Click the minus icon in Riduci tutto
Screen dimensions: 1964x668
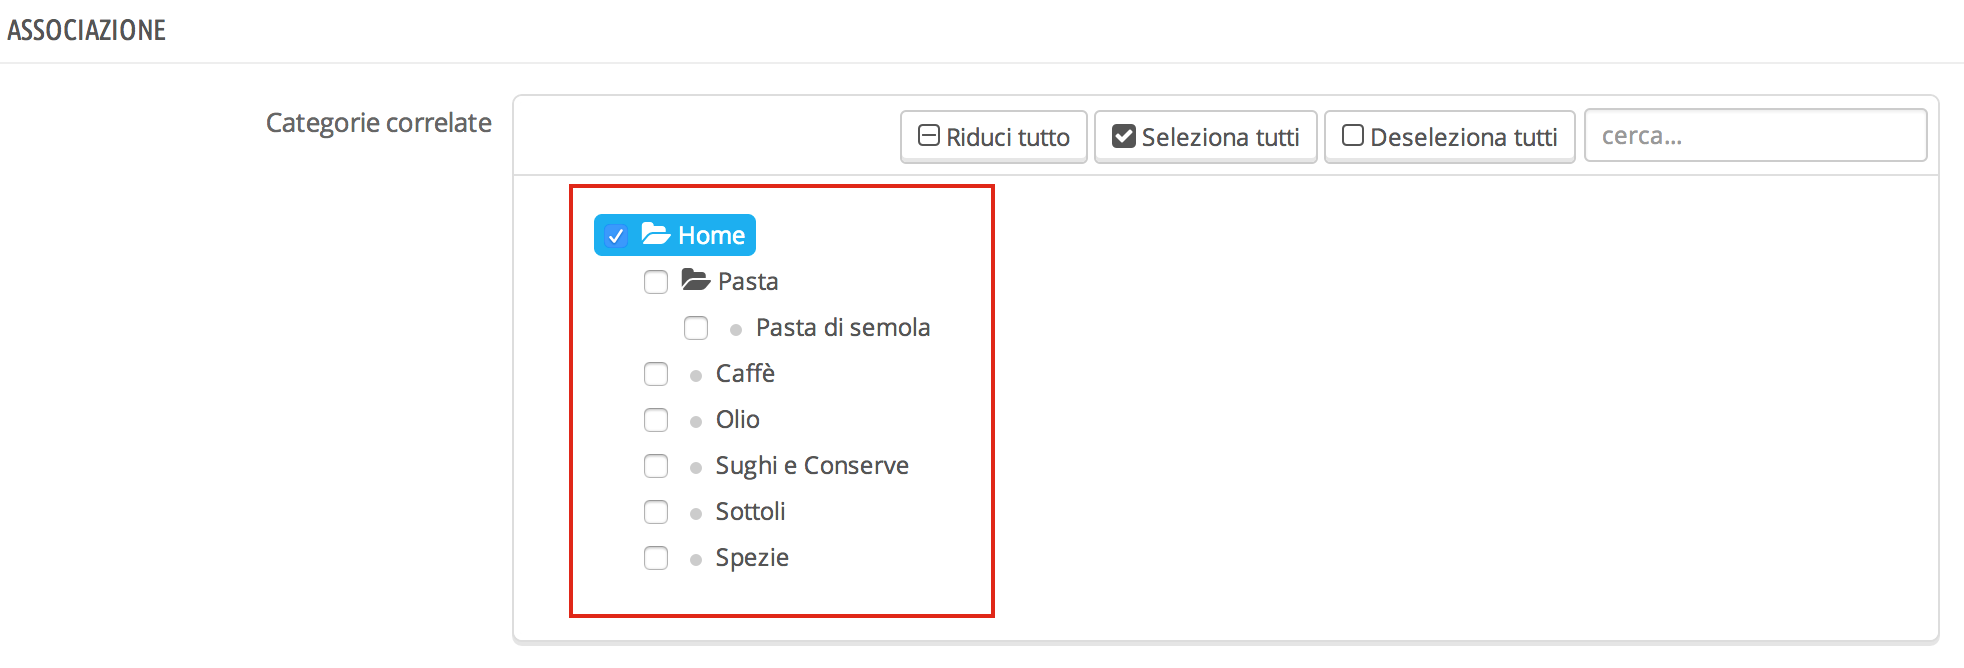(928, 136)
